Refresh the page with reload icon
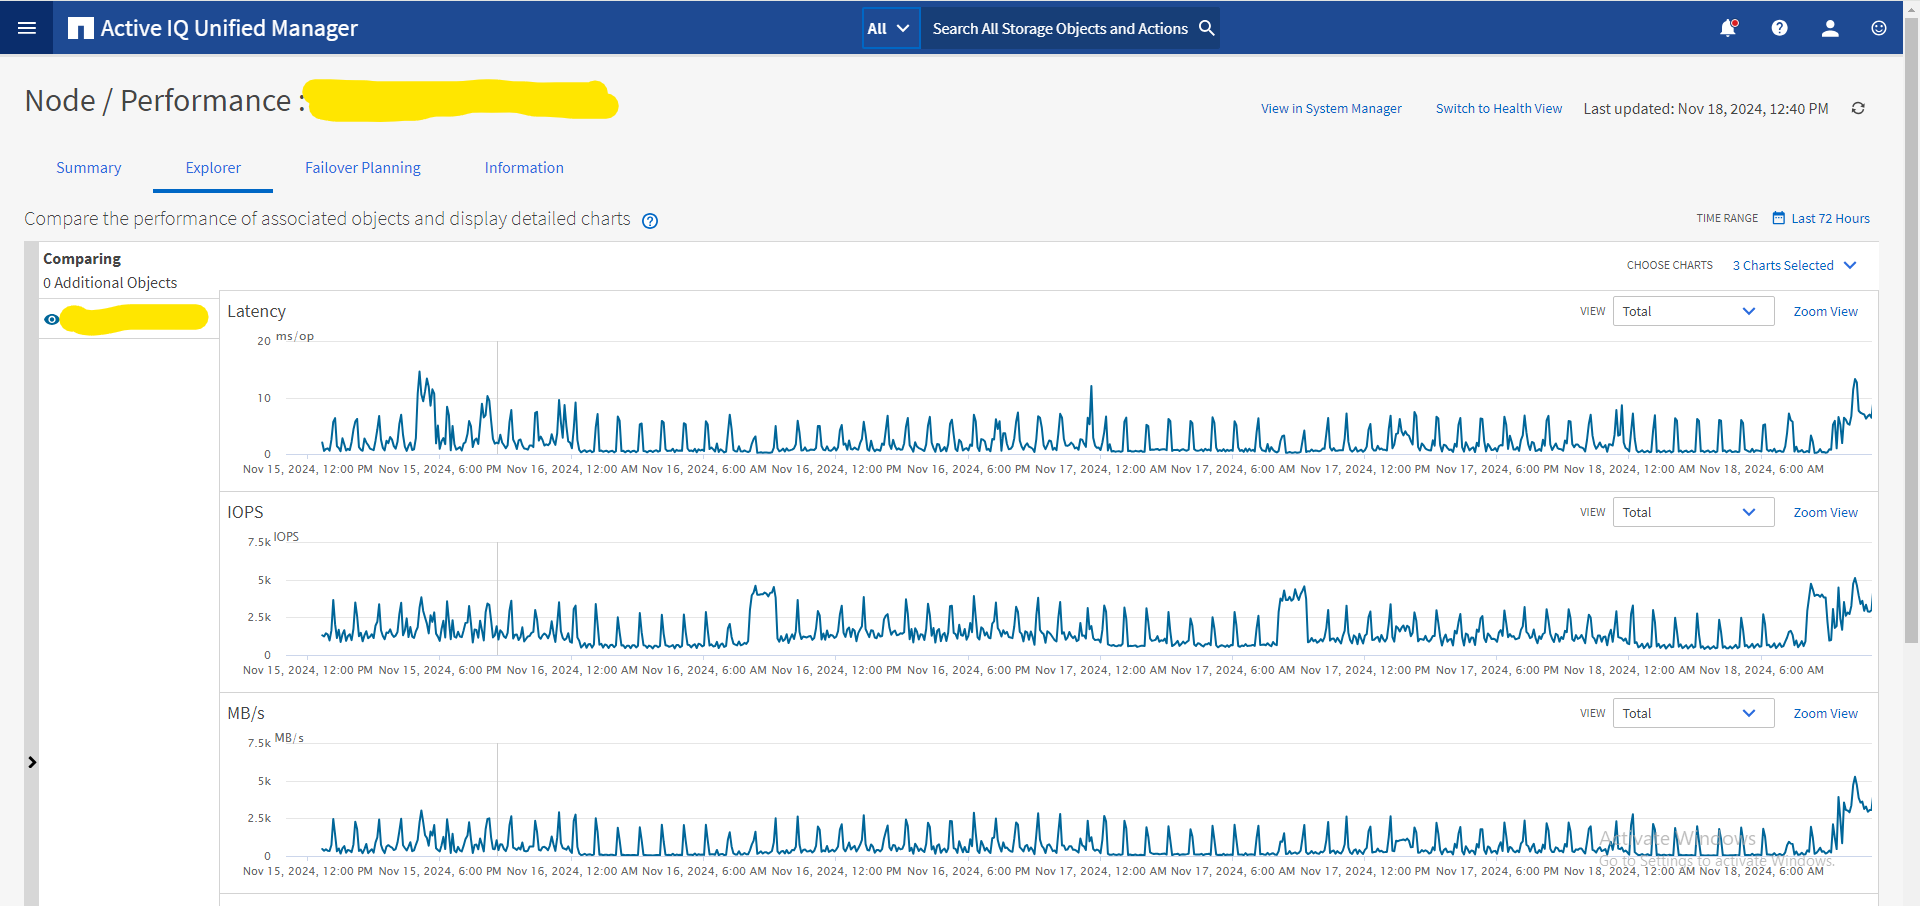Image resolution: width=1920 pixels, height=906 pixels. pyautogui.click(x=1858, y=108)
